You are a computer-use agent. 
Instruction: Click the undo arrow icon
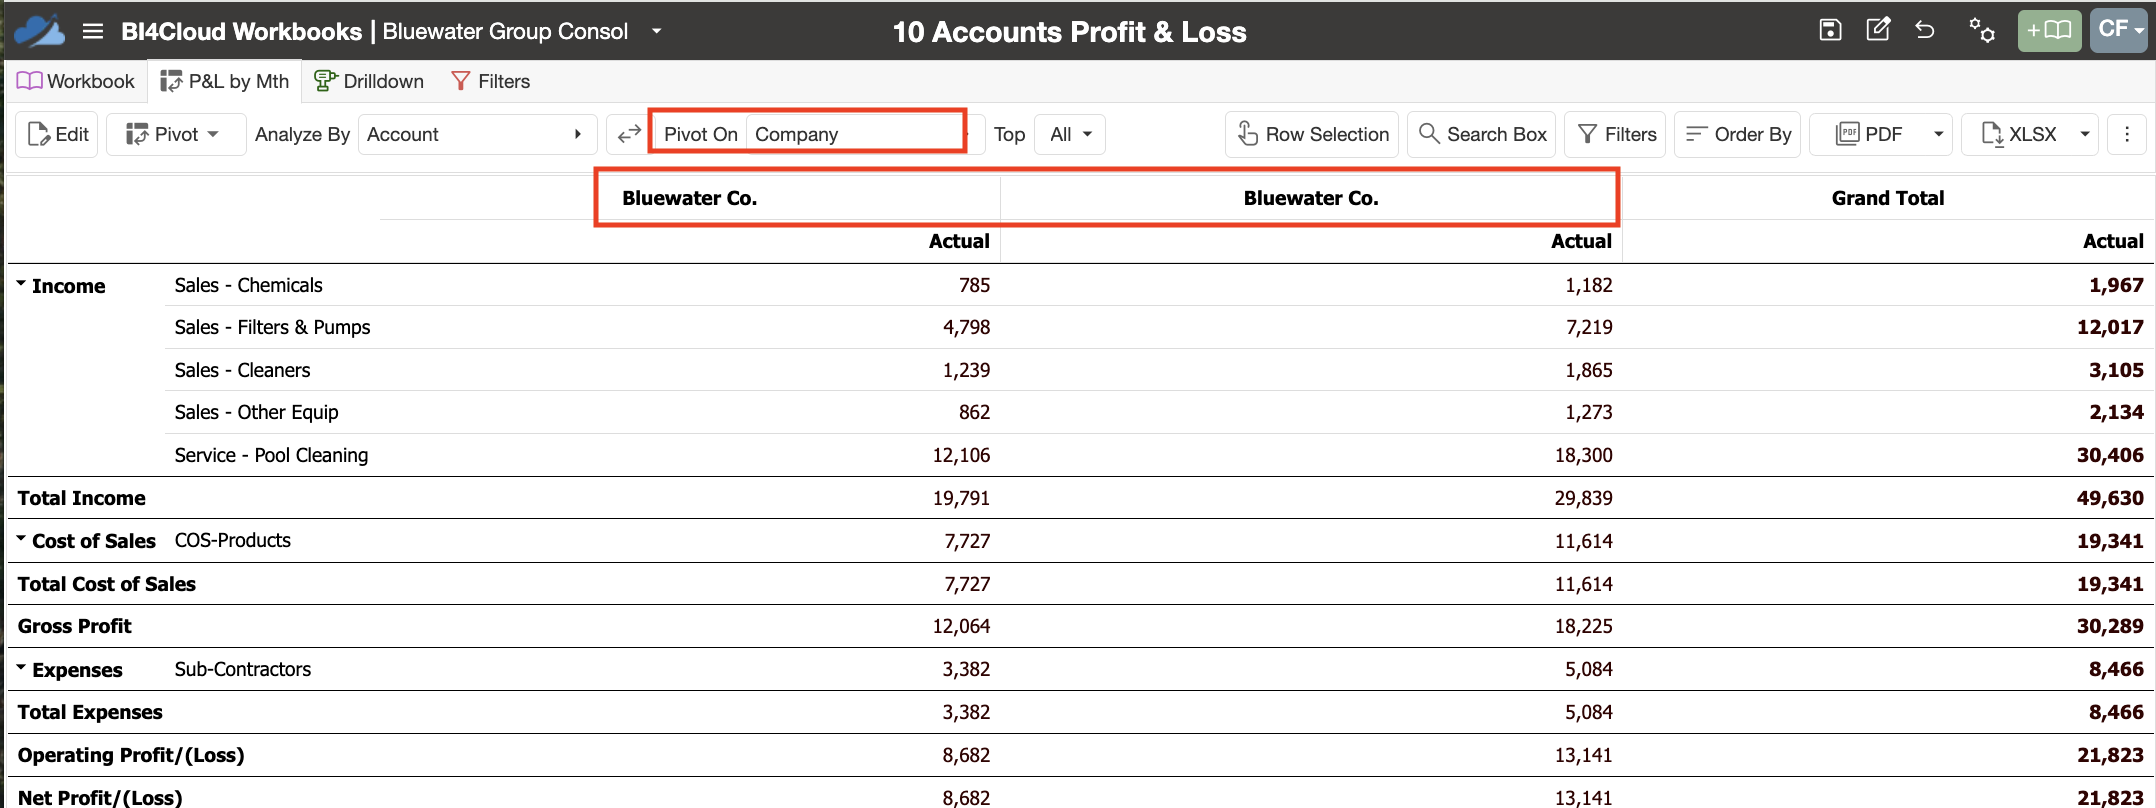point(1925,30)
